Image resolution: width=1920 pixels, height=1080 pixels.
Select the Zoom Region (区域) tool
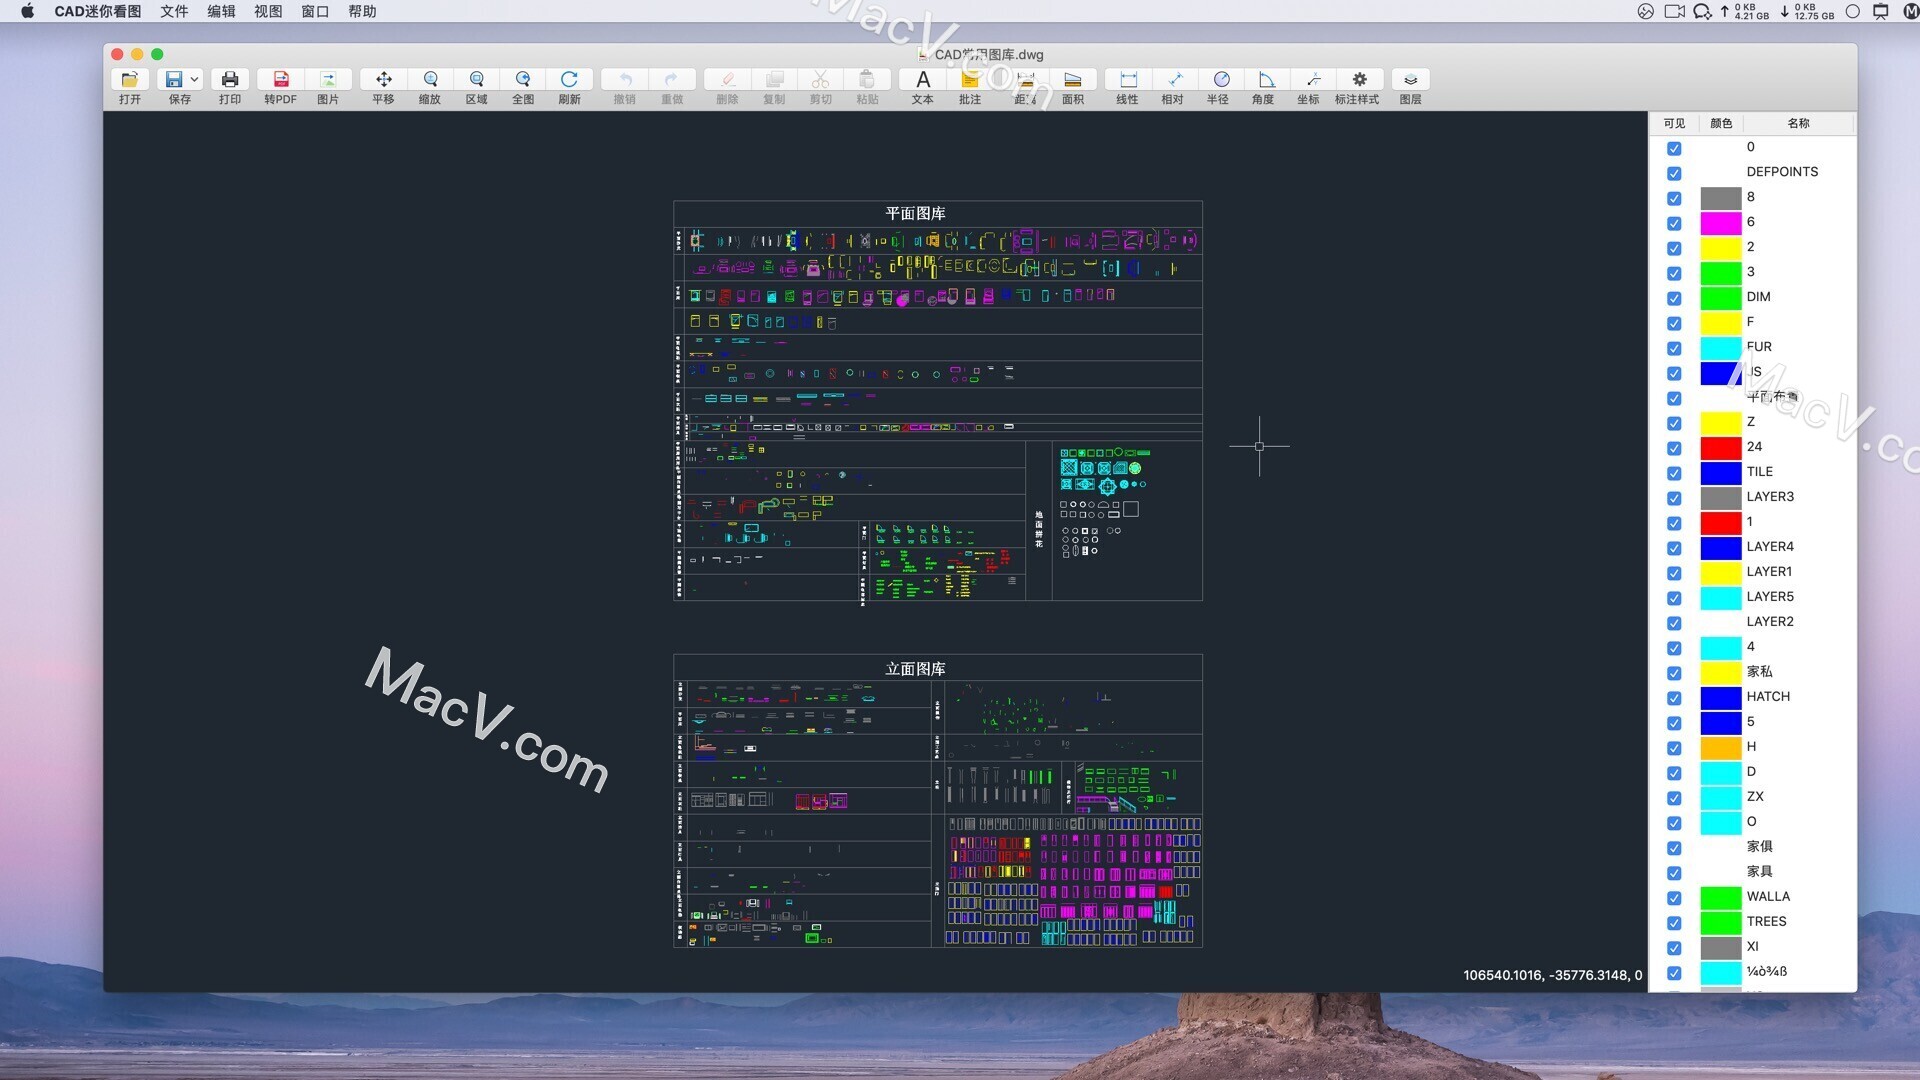(x=477, y=80)
